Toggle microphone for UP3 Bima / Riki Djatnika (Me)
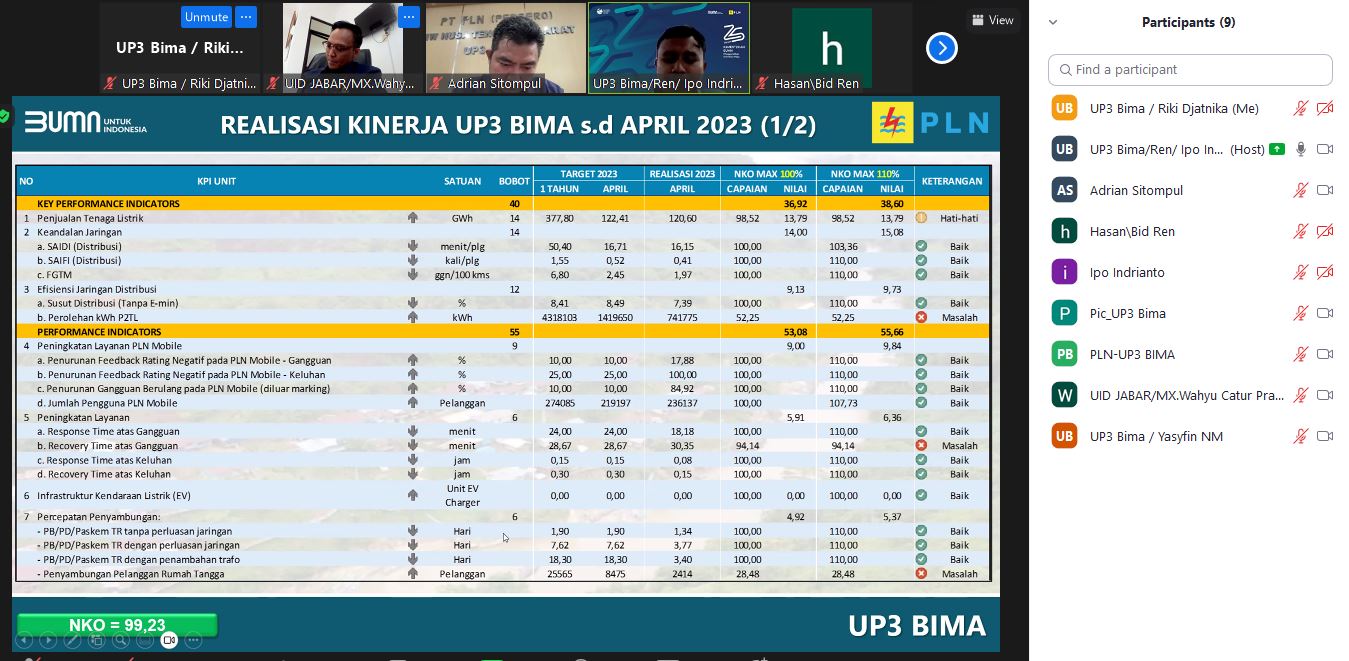The width and height of the screenshot is (1349, 661). pyautogui.click(x=1301, y=108)
